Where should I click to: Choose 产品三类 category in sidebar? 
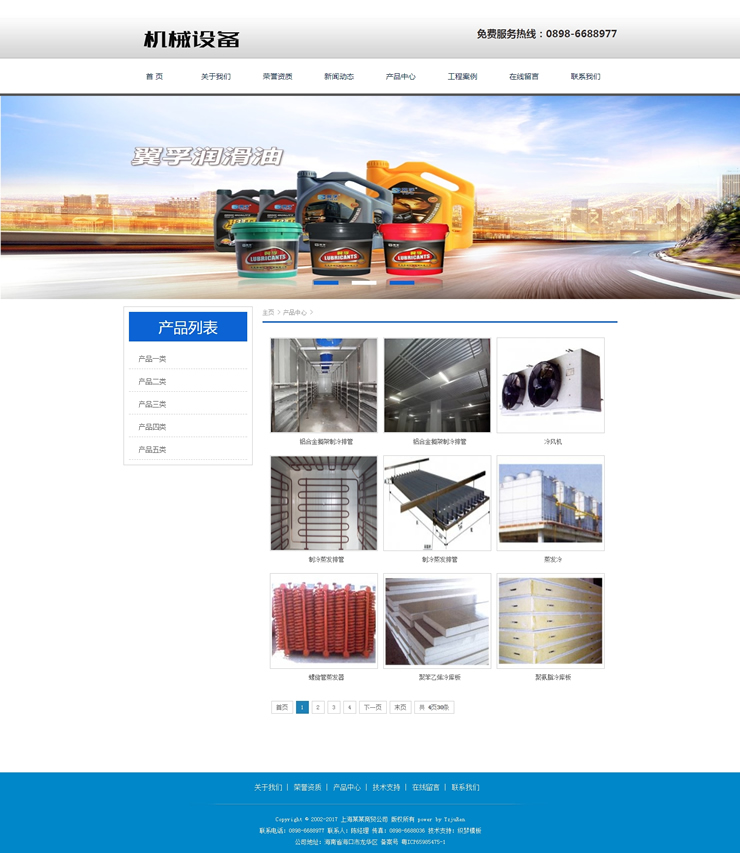[153, 404]
